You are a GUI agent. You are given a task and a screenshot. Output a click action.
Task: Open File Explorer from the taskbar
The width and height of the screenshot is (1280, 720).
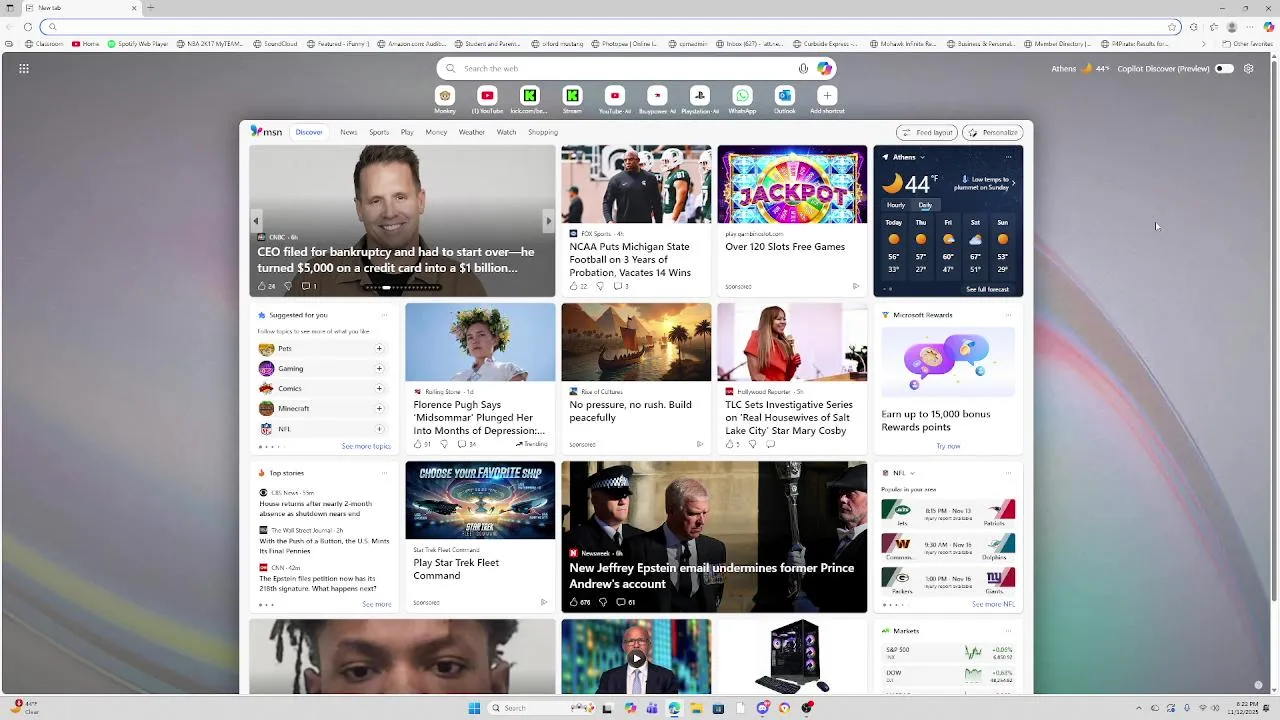[696, 708]
